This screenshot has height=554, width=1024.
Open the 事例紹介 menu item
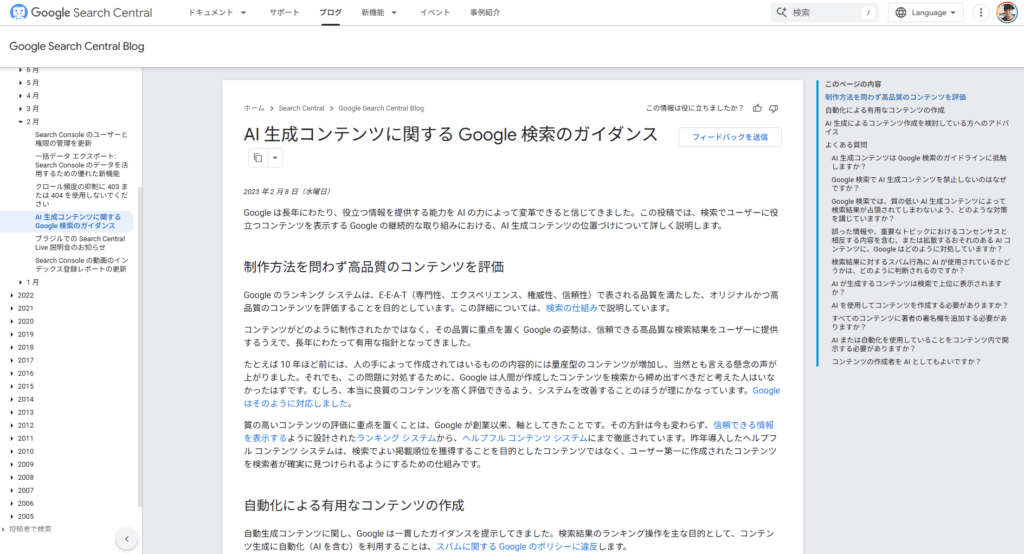[x=485, y=12]
